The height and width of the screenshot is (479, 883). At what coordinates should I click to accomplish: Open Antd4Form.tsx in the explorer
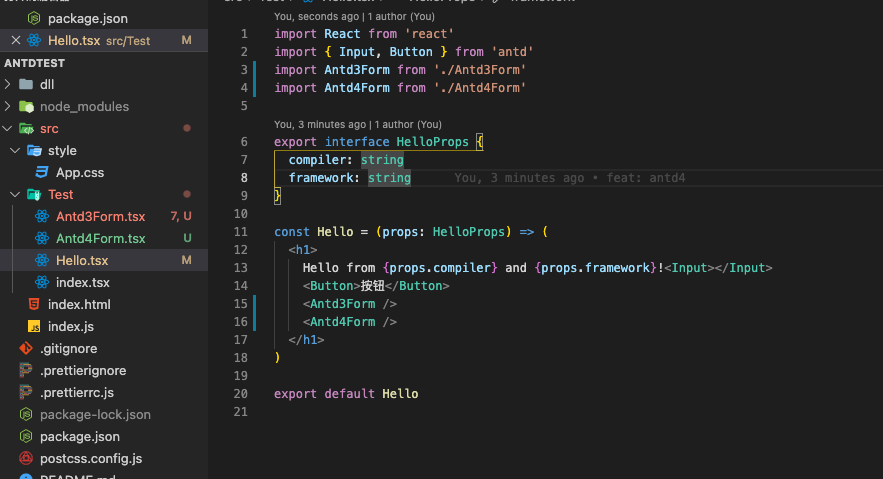pyautogui.click(x=101, y=238)
